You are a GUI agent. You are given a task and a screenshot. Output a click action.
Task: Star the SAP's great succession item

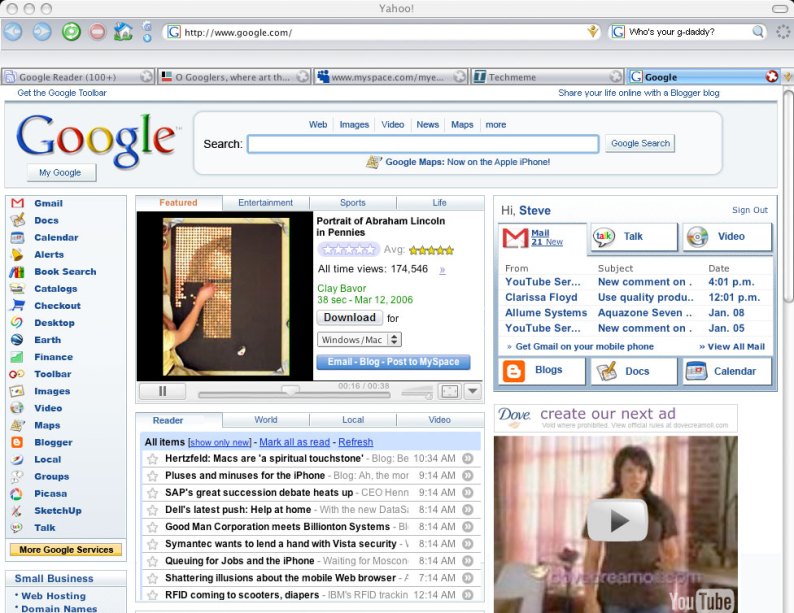coord(152,493)
